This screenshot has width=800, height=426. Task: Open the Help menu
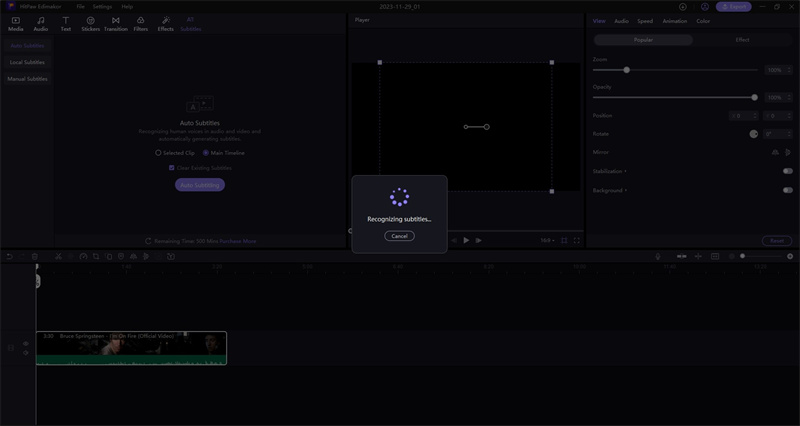coord(127,7)
